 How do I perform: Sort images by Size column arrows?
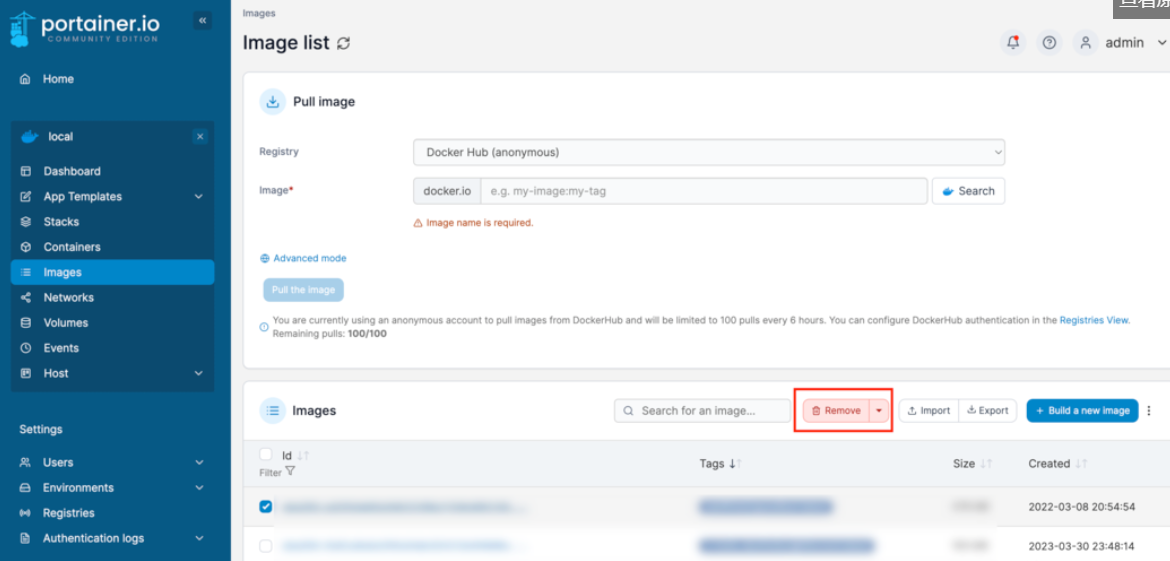(986, 464)
